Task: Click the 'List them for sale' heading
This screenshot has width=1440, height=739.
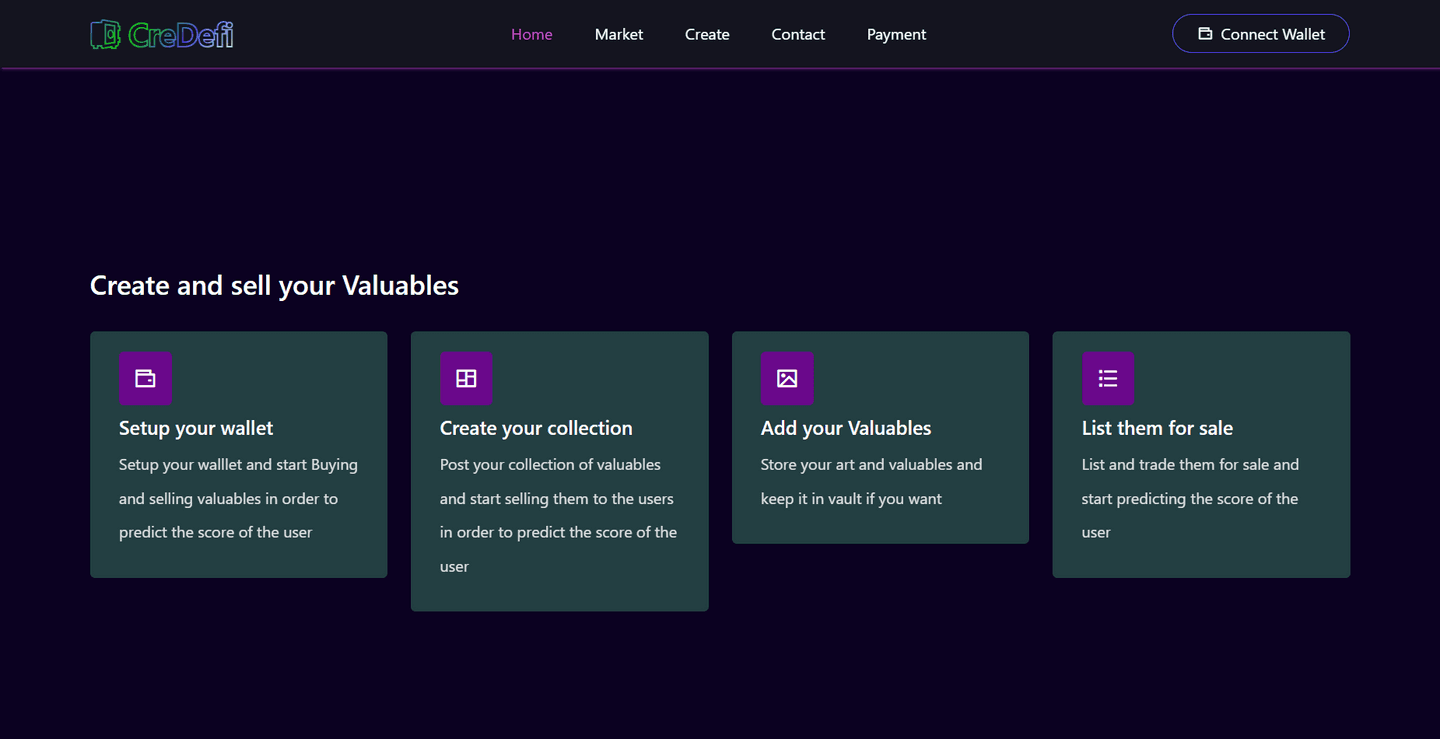Action: (x=1157, y=428)
